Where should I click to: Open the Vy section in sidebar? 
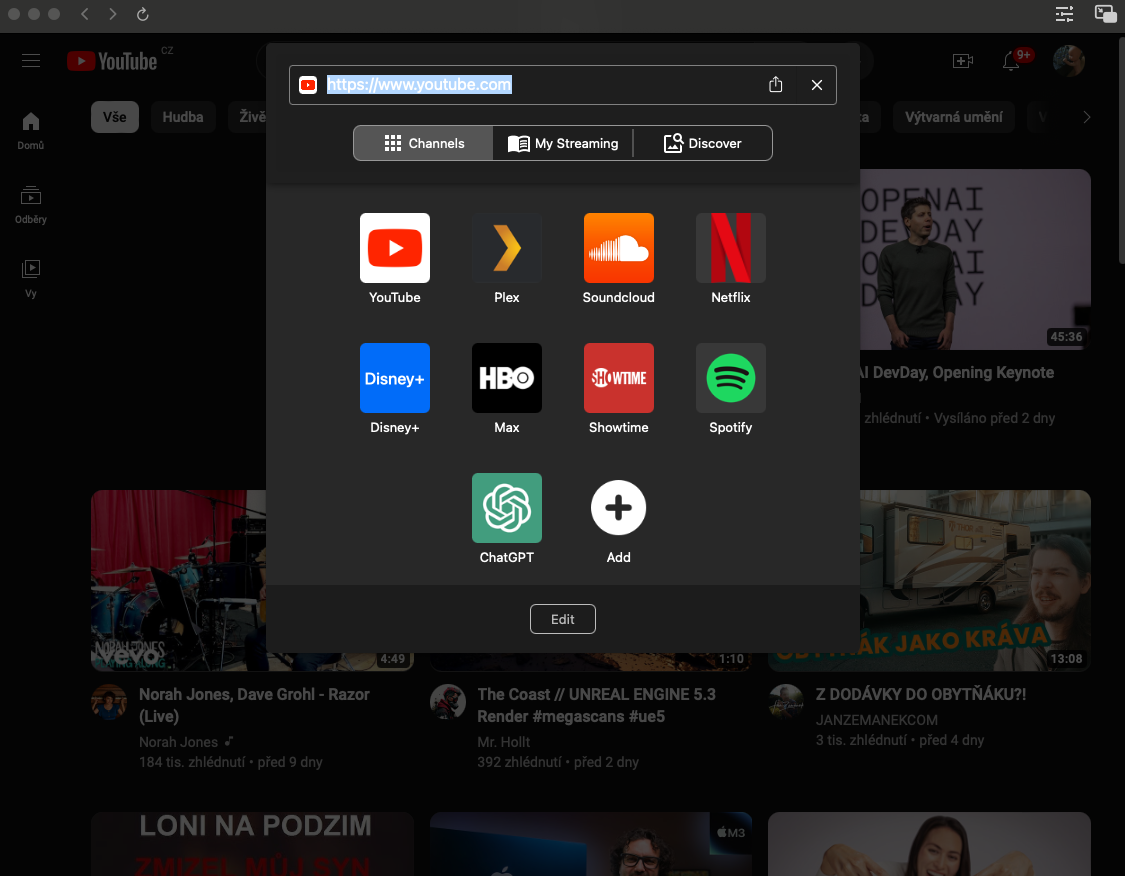31,278
